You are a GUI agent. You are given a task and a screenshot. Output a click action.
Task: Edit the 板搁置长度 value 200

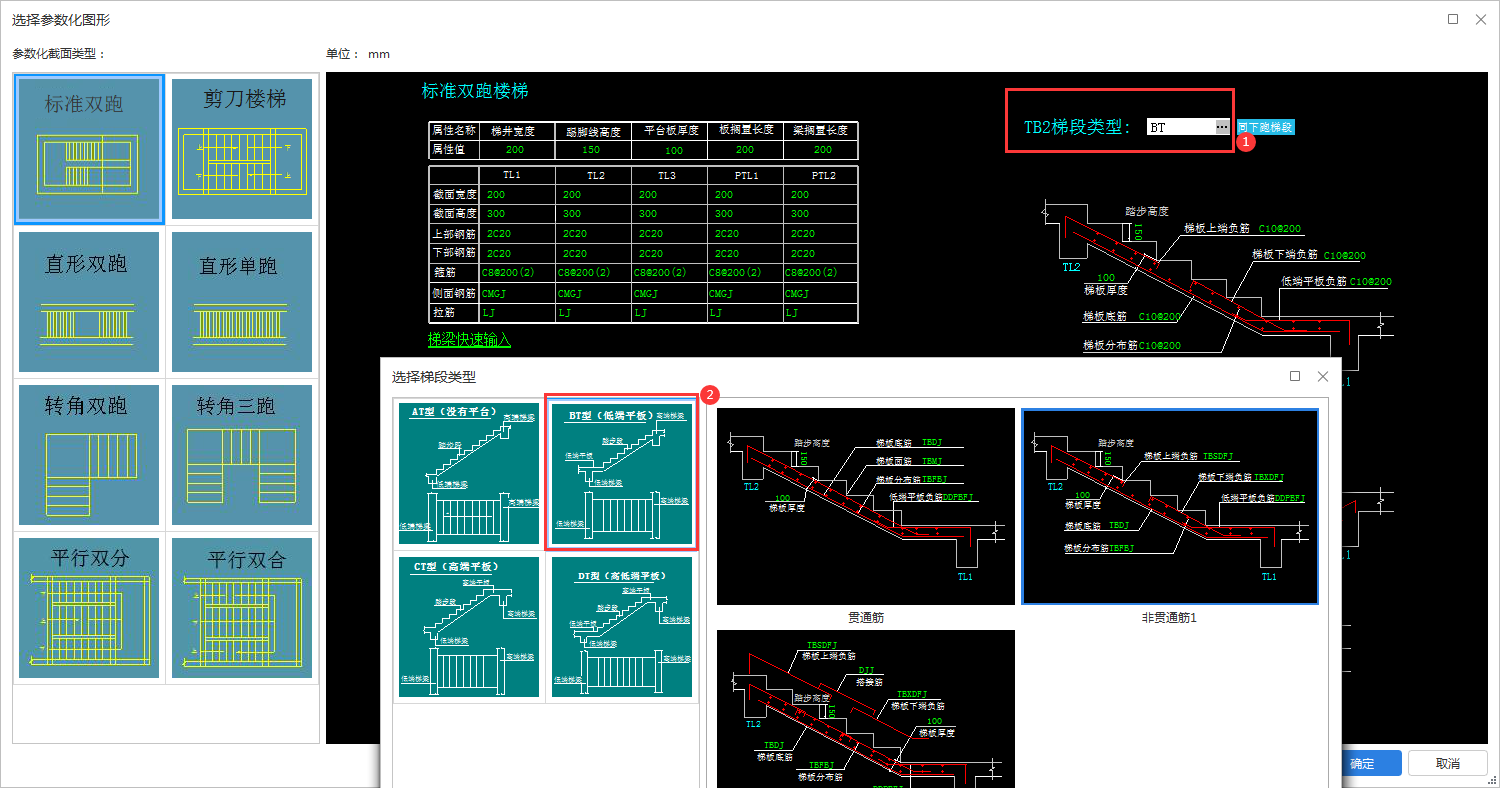pos(745,150)
